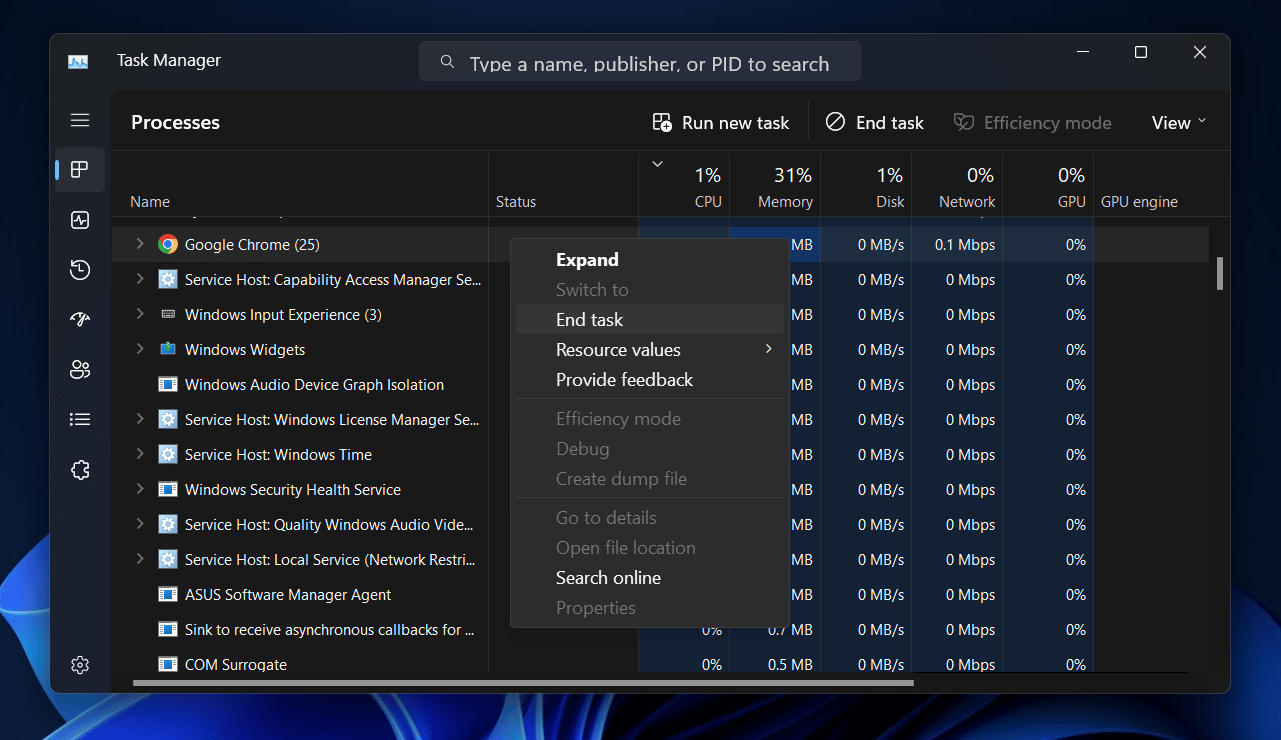
Task: Click the Windows Audio Device Graph Isolation icon
Action: (168, 385)
